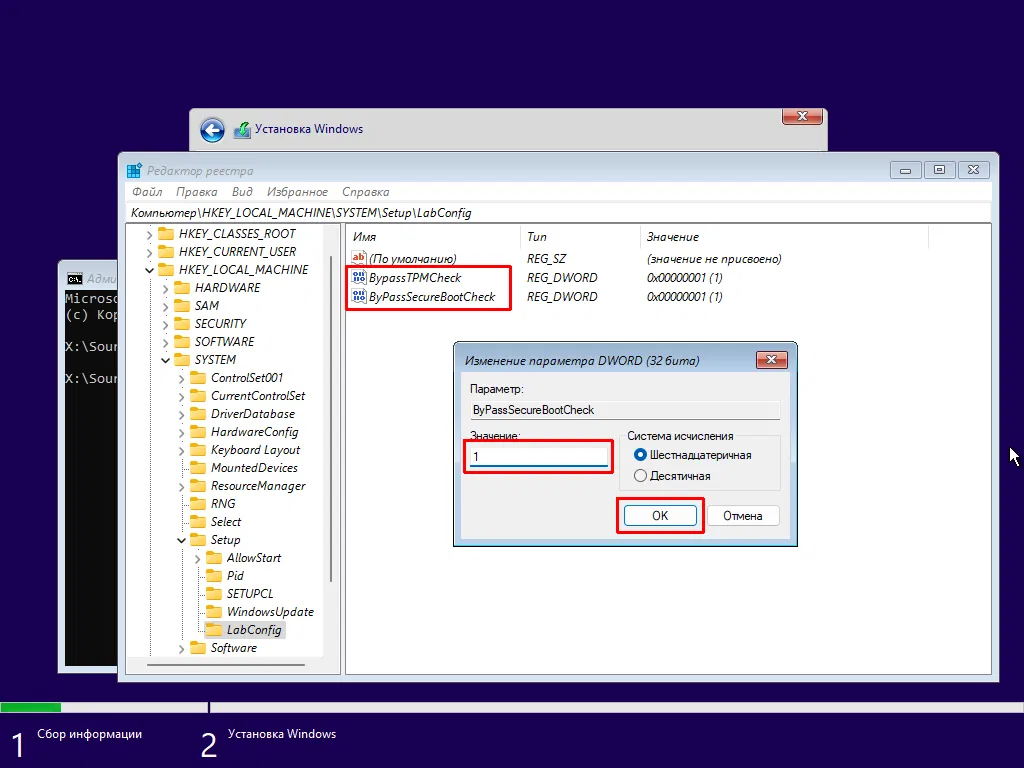This screenshot has height=768, width=1024.
Task: Open the Правка menu
Action: 197,192
